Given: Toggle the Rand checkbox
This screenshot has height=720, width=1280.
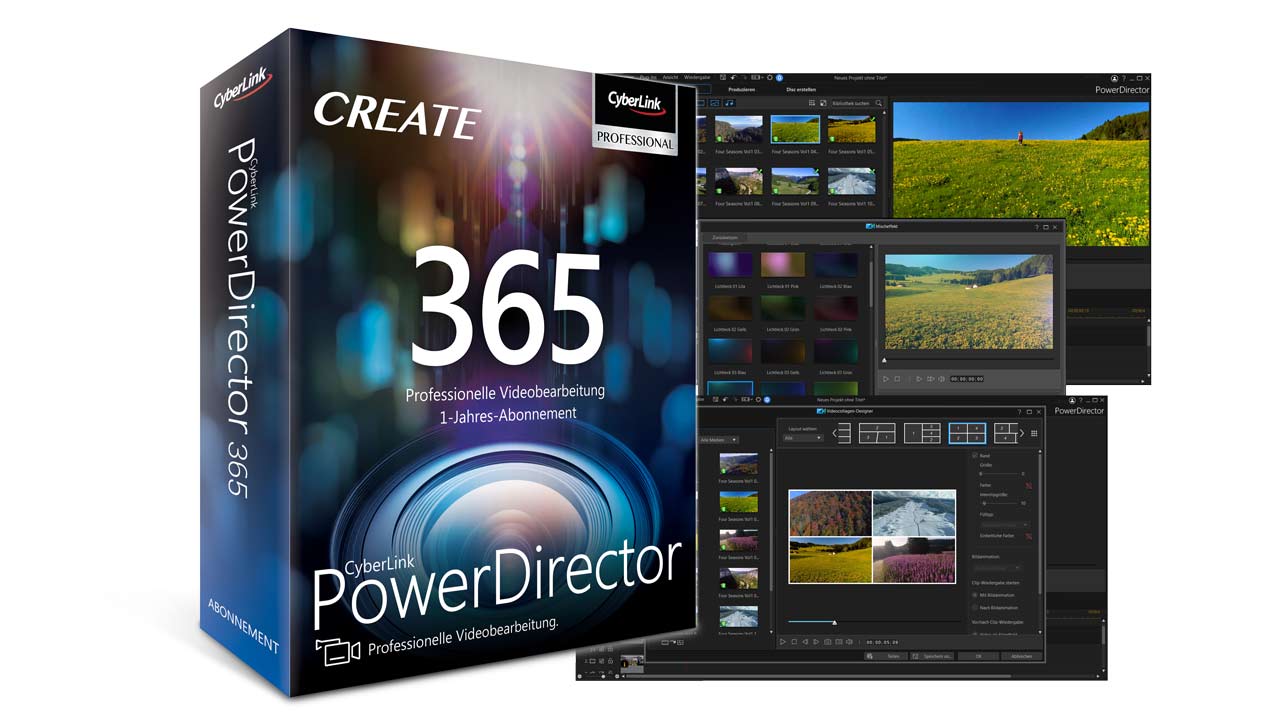Looking at the screenshot, I should point(975,456).
